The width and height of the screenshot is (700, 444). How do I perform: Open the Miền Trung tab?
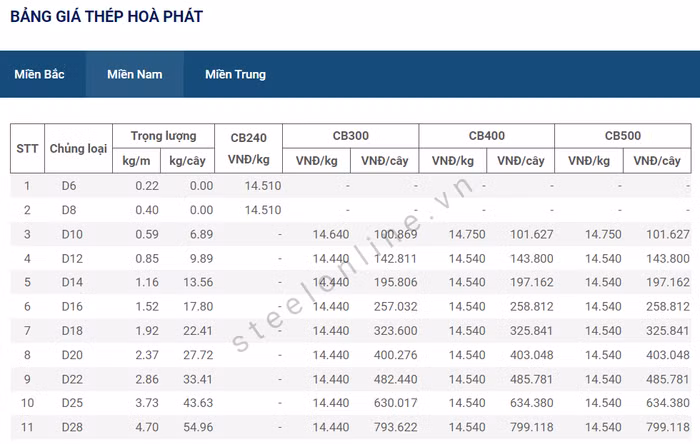pyautogui.click(x=235, y=74)
